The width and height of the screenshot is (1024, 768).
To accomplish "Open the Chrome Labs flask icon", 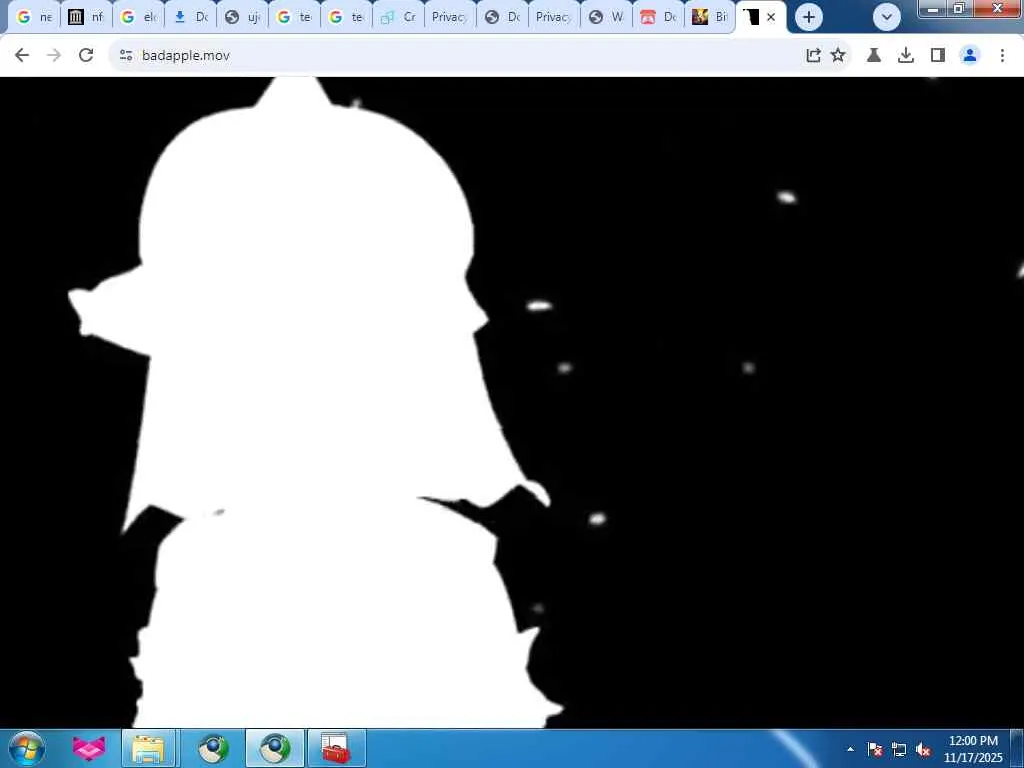I will 874,56.
